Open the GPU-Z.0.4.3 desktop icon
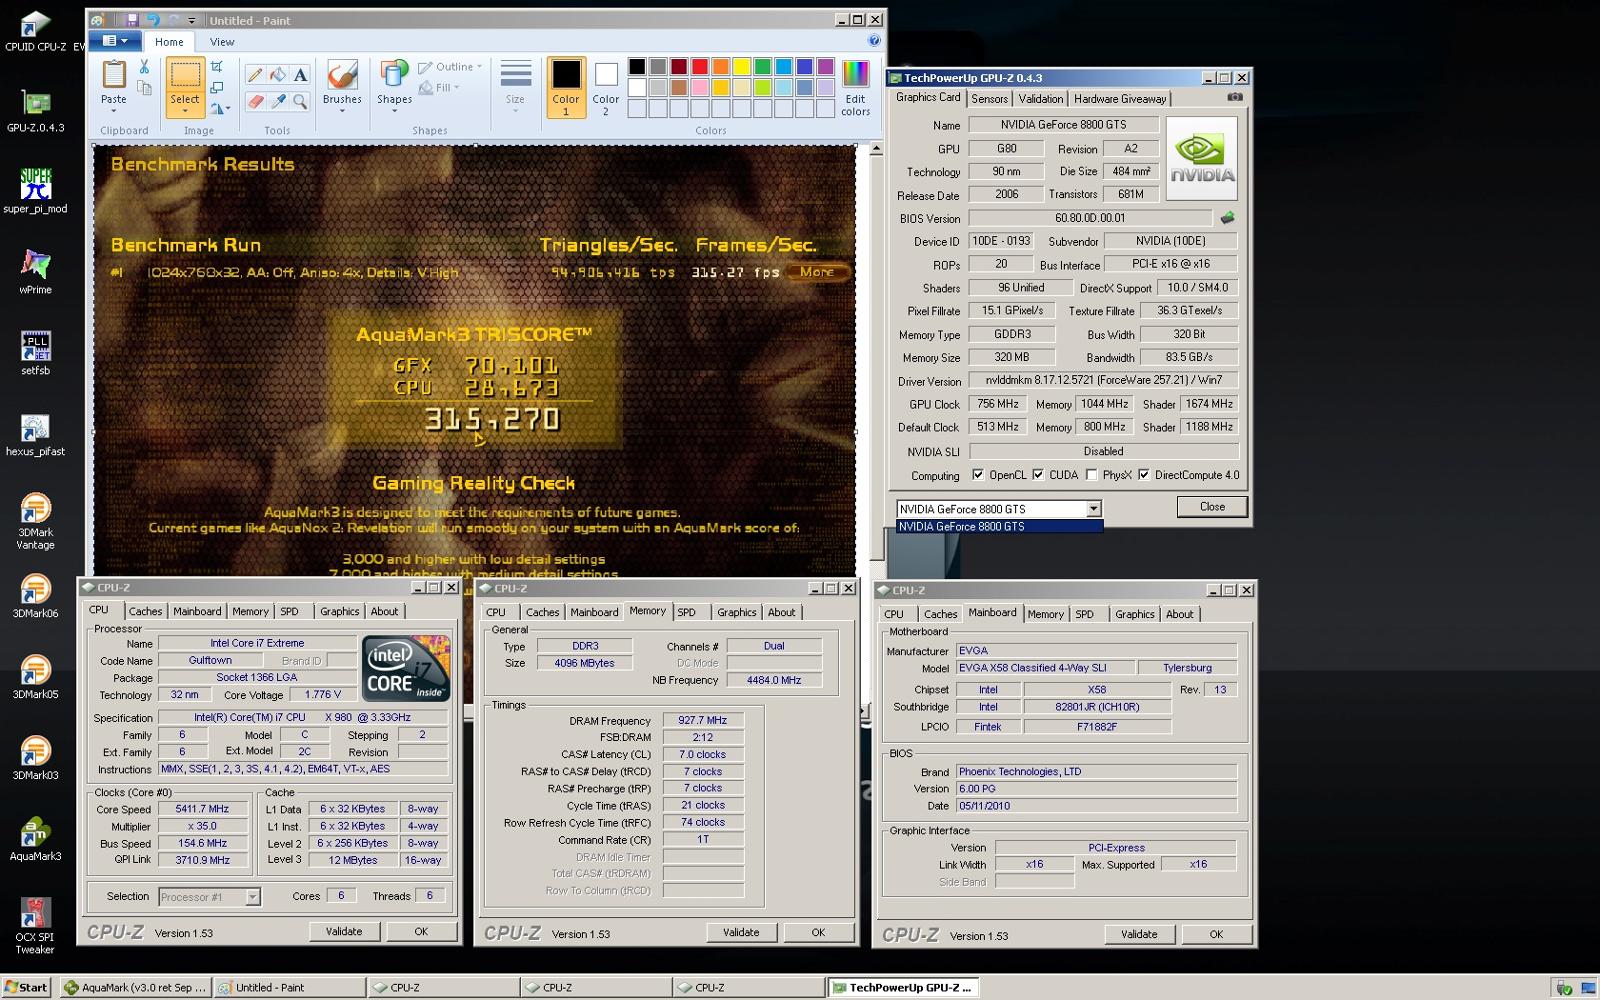This screenshot has height=1000, width=1600. pos(35,112)
